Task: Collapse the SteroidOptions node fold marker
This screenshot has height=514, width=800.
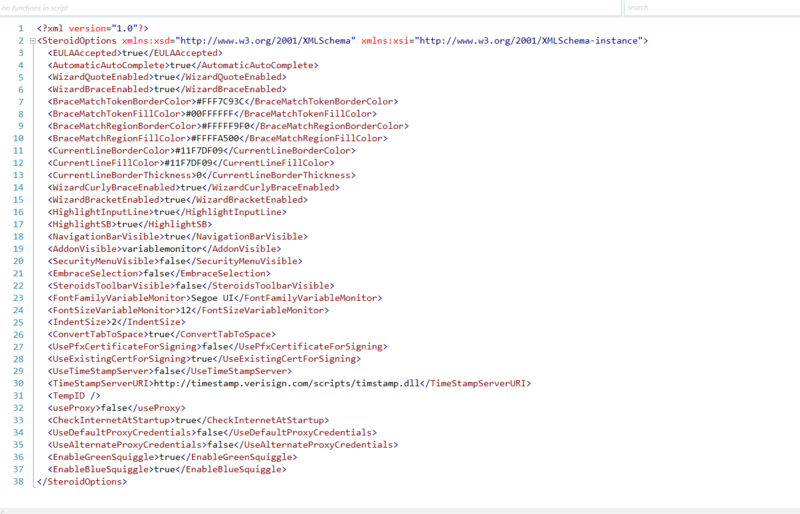Action: 33,41
